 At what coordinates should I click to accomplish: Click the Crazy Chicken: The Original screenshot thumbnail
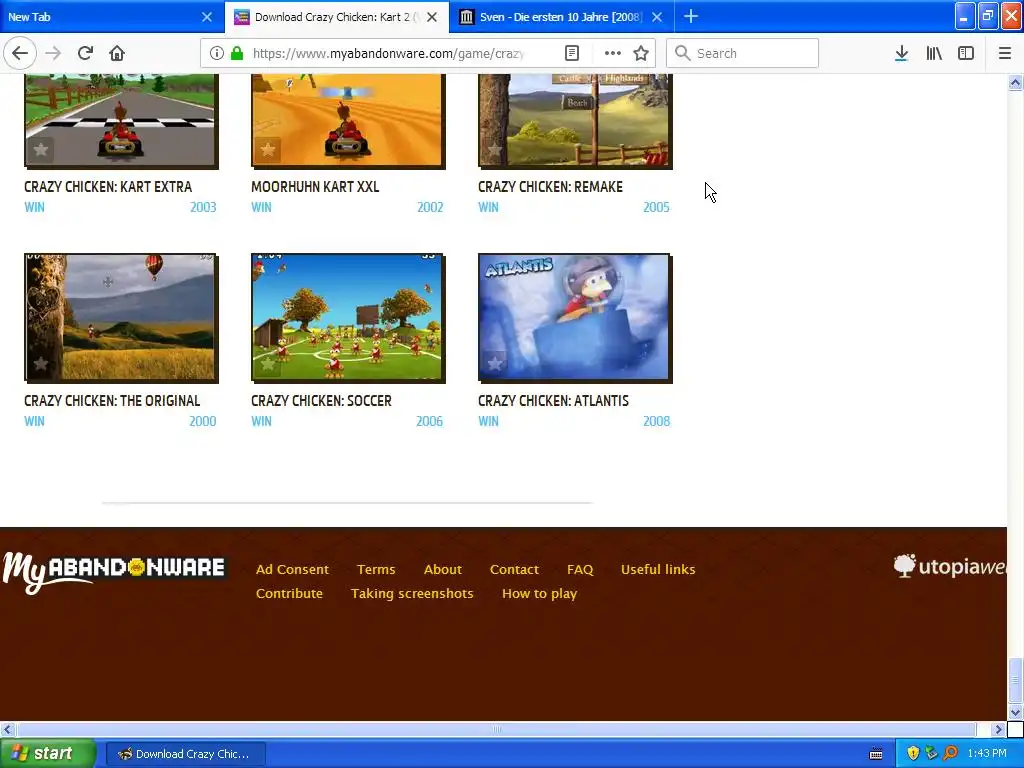pos(121,318)
